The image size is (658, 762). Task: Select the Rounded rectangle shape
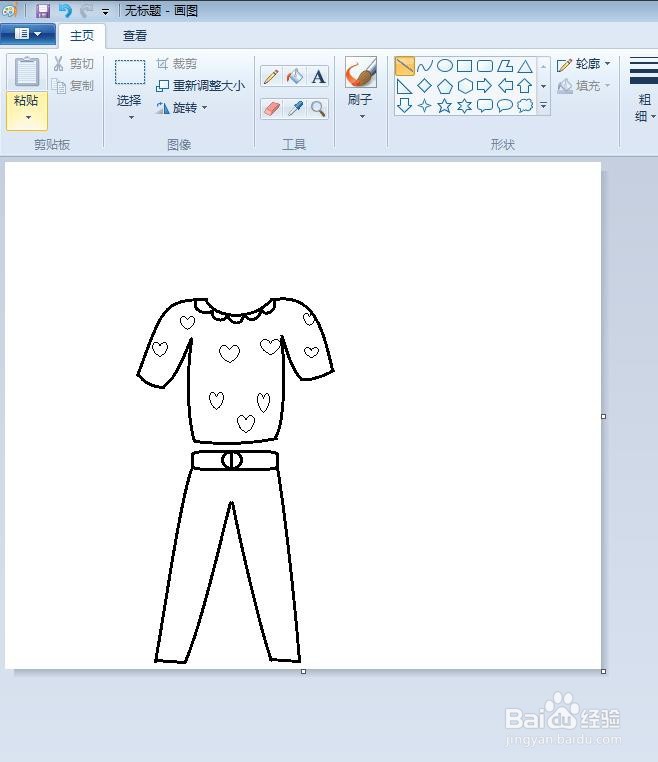(485, 66)
